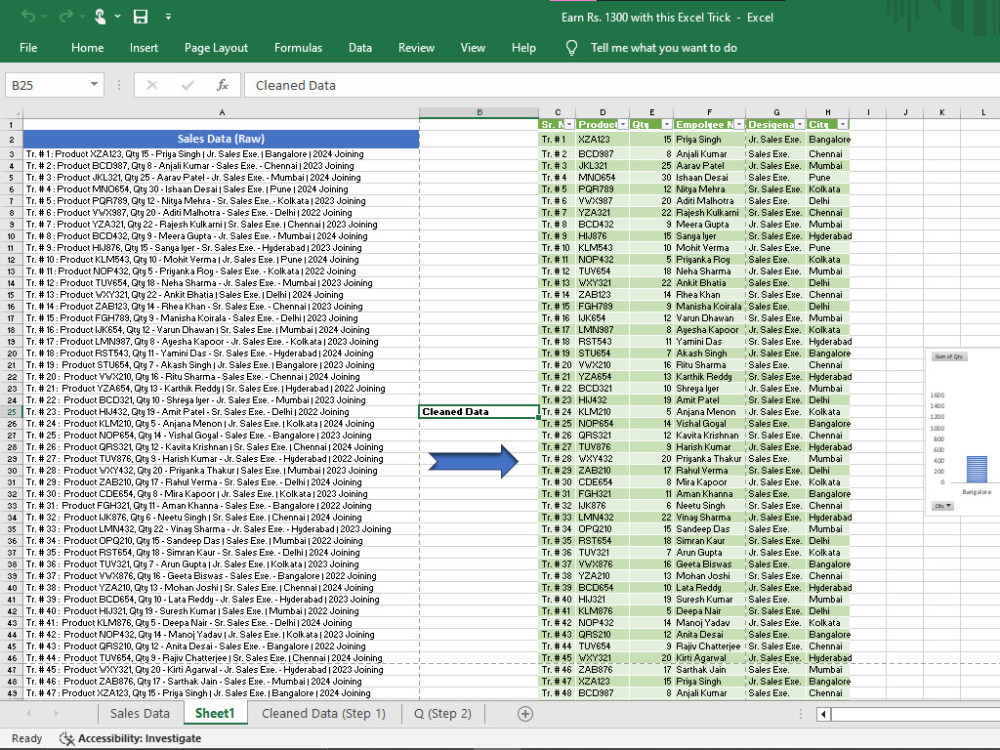Switch to Cleaned Data (Step 1) sheet
The image size is (1000, 750).
pos(323,713)
